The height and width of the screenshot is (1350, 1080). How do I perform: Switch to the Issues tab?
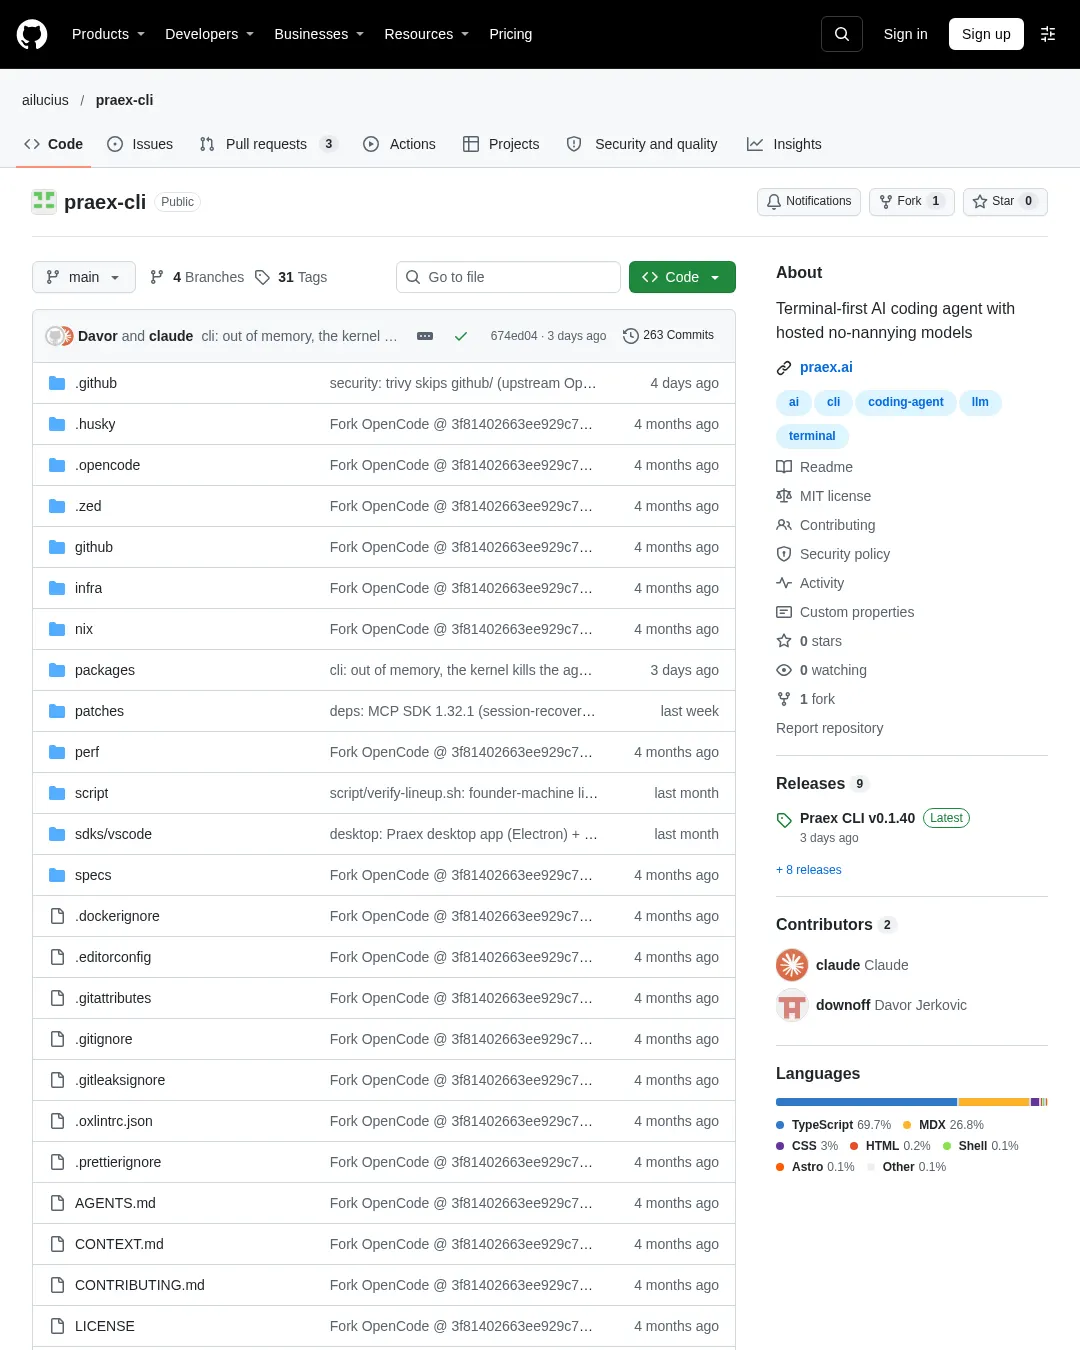(140, 144)
